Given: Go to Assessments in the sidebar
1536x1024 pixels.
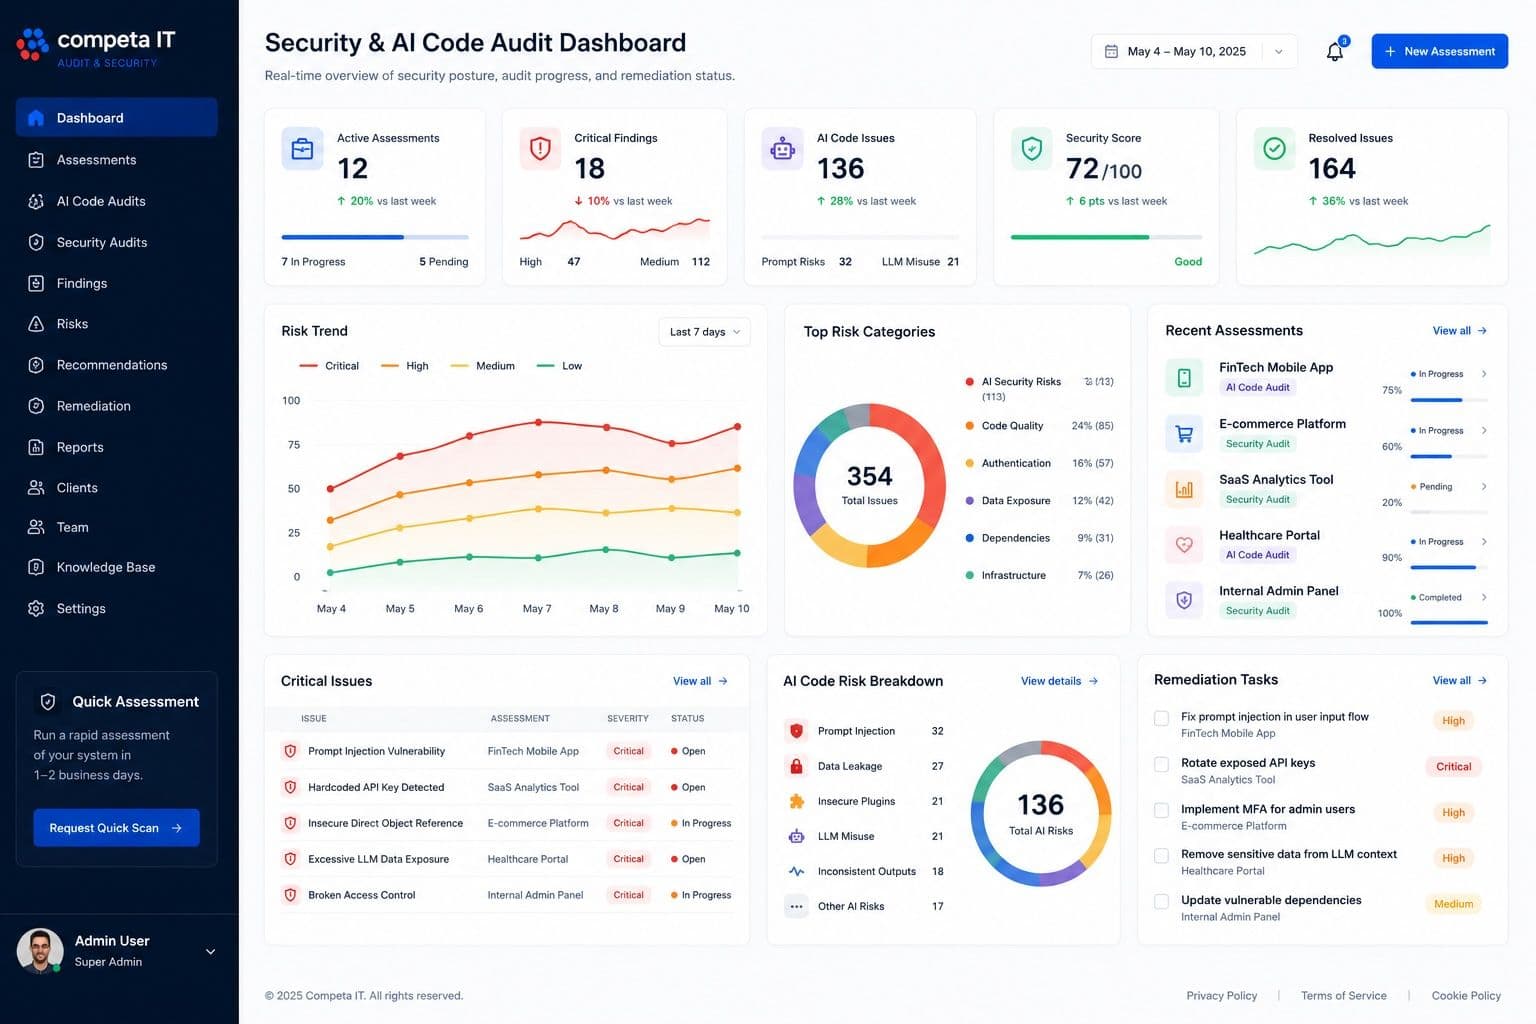Looking at the screenshot, I should click(x=117, y=160).
